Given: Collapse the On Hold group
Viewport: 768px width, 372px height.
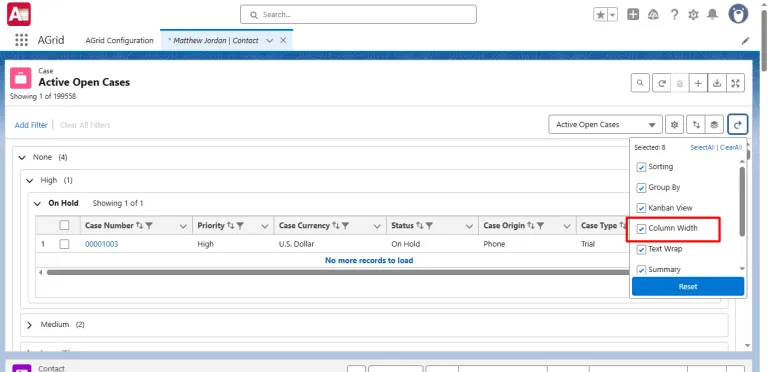Looking at the screenshot, I should 37,204.
